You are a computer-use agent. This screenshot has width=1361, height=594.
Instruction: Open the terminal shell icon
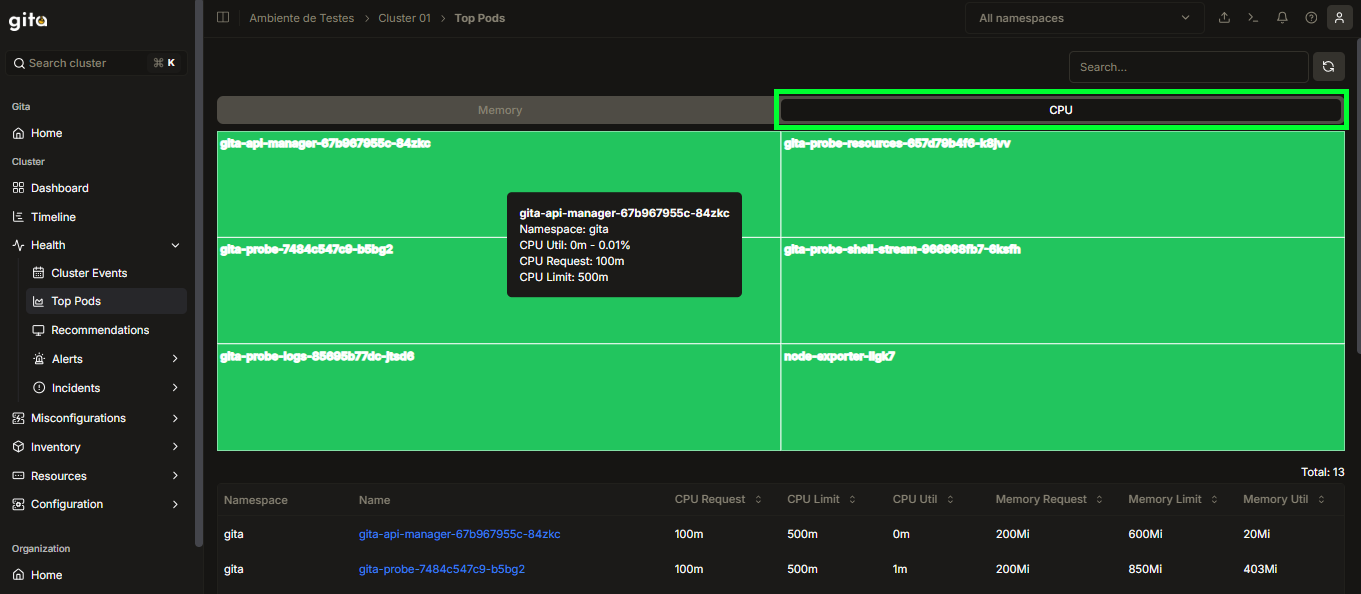coord(1253,18)
